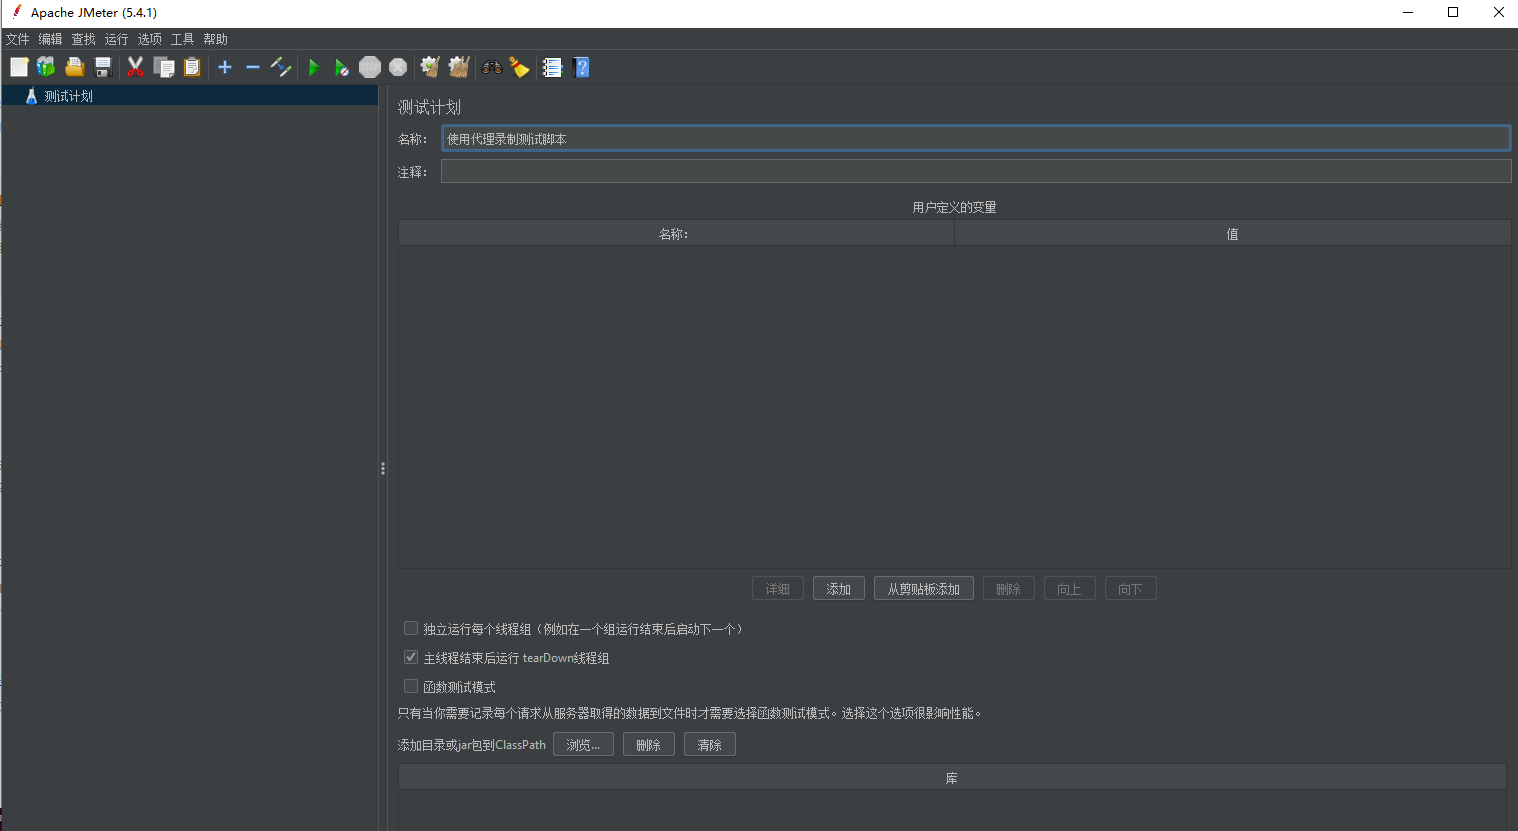Collapse all nodes with the minus icon
This screenshot has height=831, width=1518.
[253, 67]
